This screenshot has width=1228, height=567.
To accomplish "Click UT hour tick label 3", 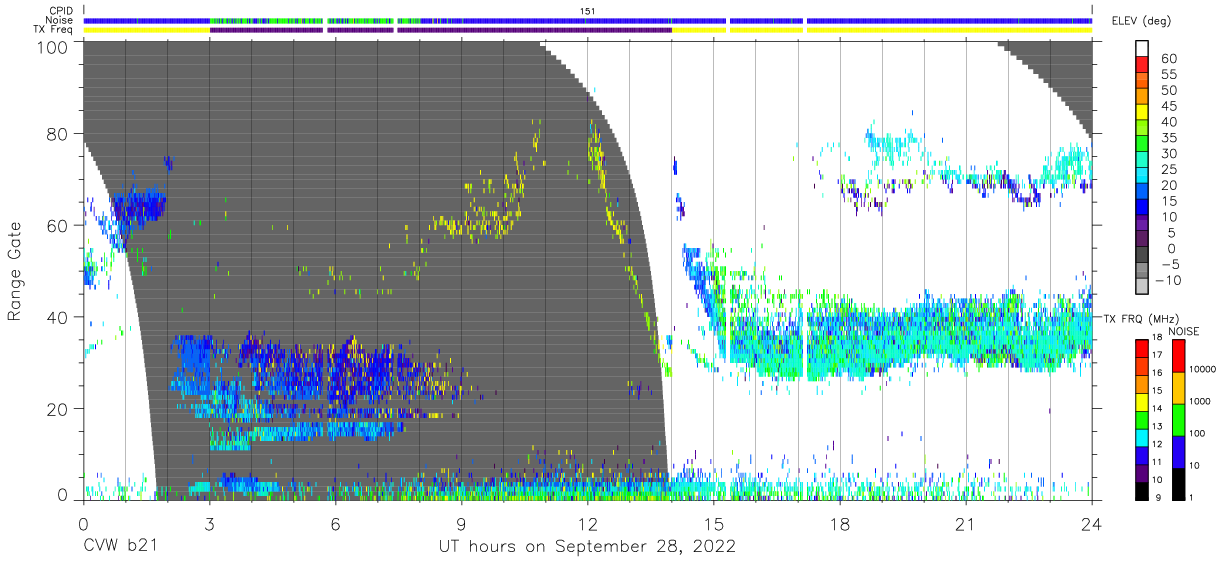I will point(209,523).
